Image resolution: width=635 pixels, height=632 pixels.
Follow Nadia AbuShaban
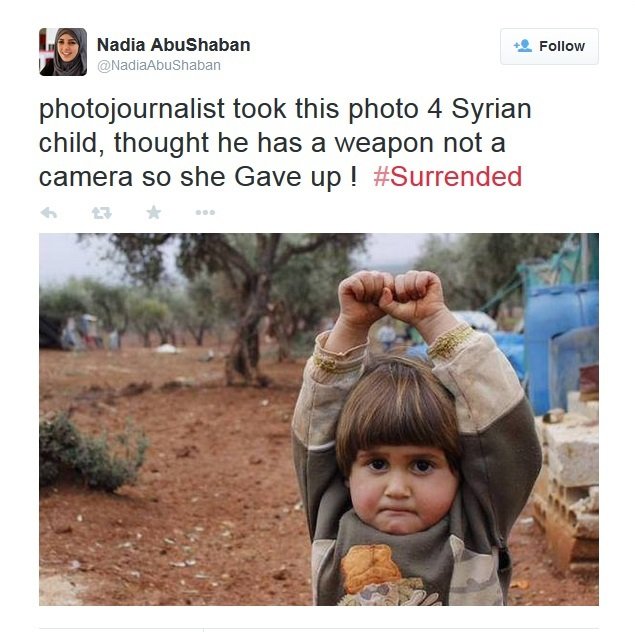pos(549,46)
